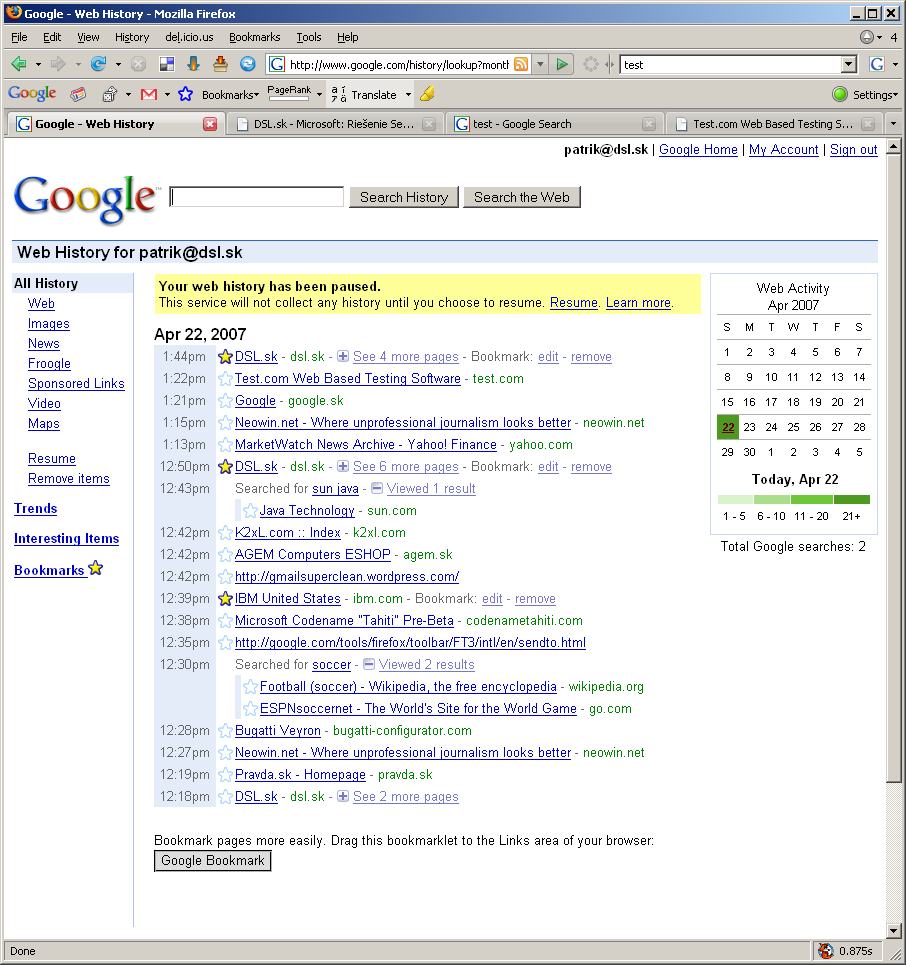Click the Search the Web button
The image size is (906, 965).
[522, 198]
